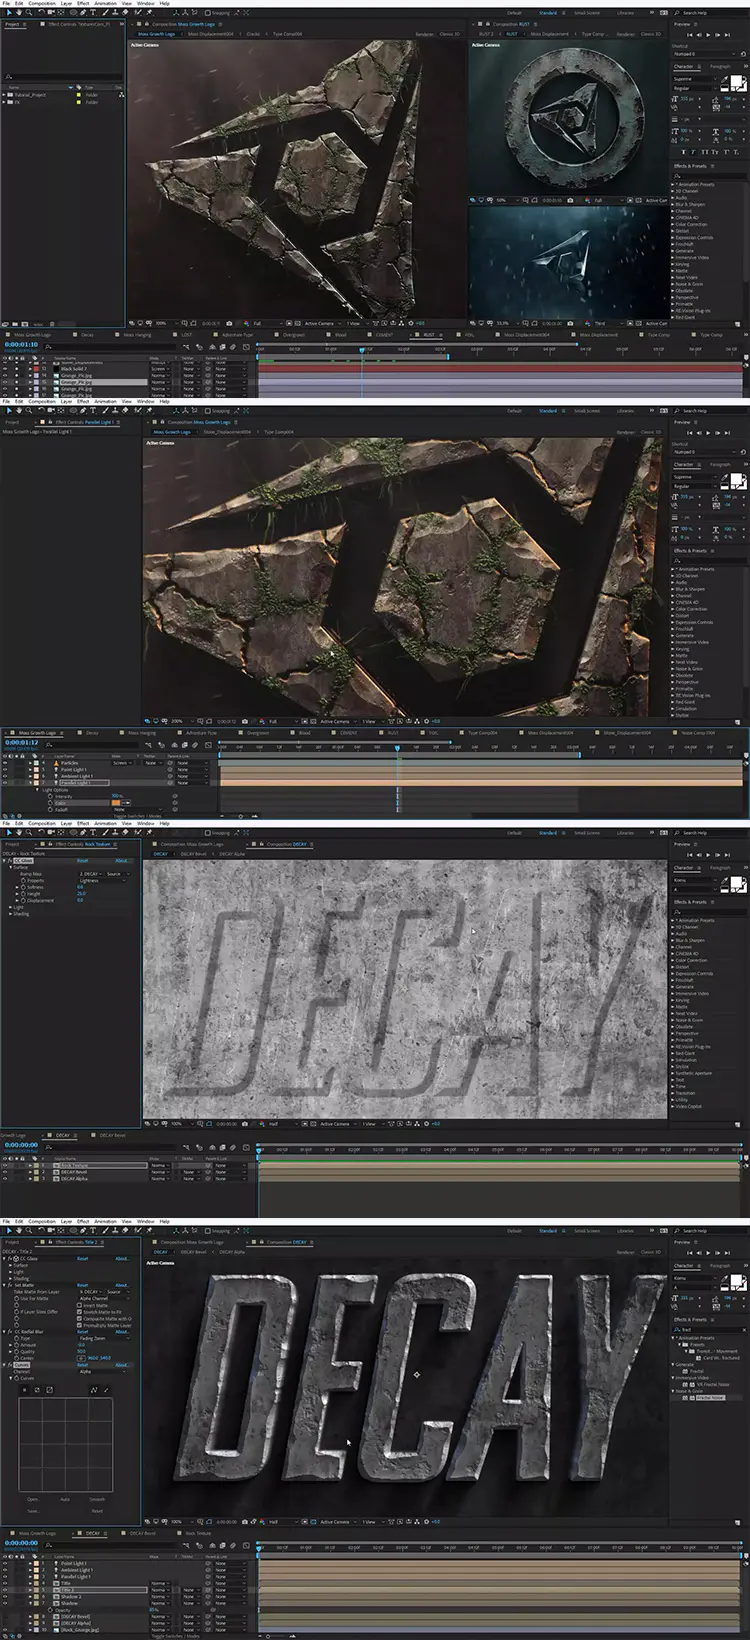Open the Type dropdown set to Fading Zoom
This screenshot has height=1640, width=750.
(104, 1338)
